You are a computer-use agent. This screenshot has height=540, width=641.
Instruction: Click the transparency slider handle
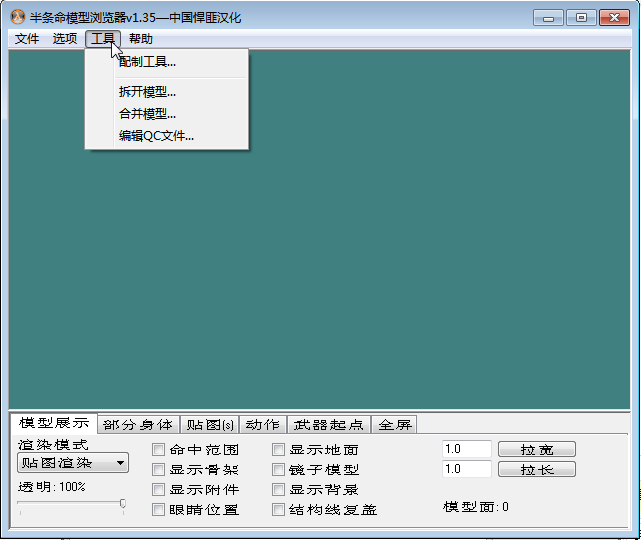pos(123,503)
